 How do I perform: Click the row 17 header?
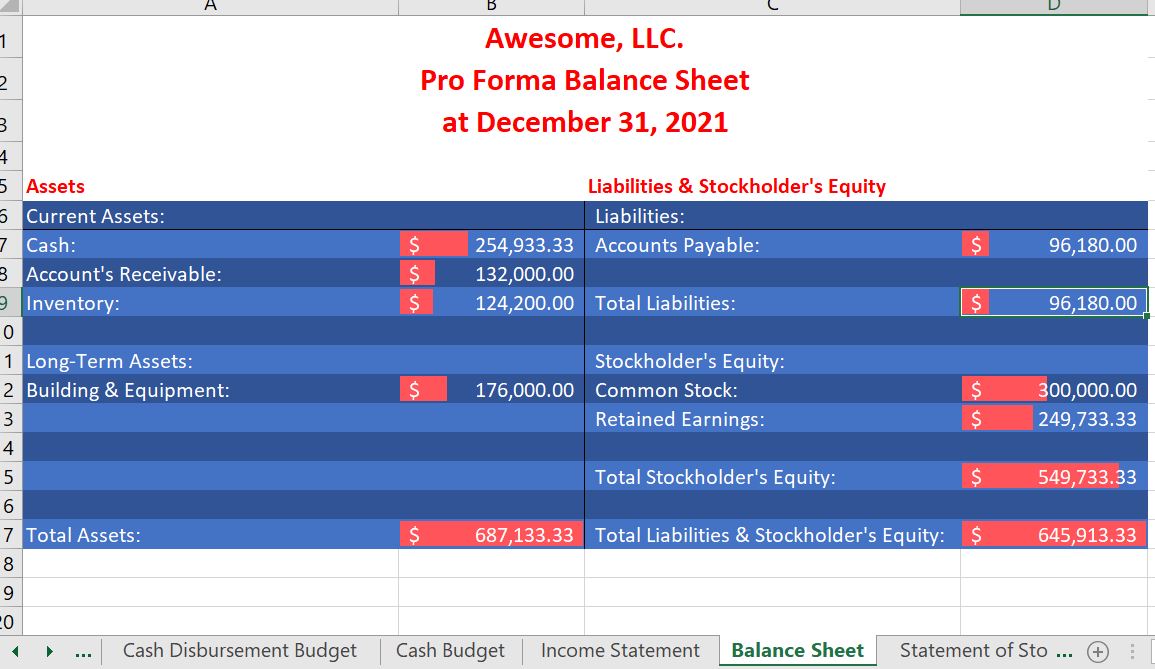click(x=8, y=535)
